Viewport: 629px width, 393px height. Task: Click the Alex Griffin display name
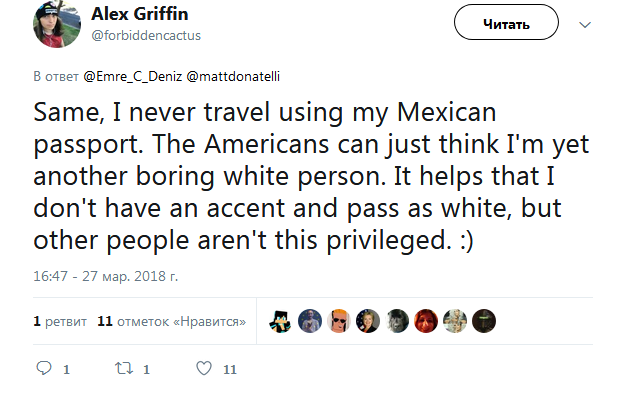pos(140,14)
